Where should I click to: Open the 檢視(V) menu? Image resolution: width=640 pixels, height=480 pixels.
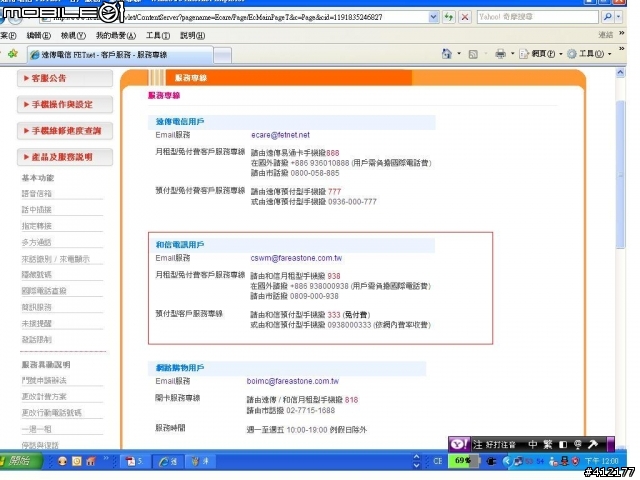[73, 36]
